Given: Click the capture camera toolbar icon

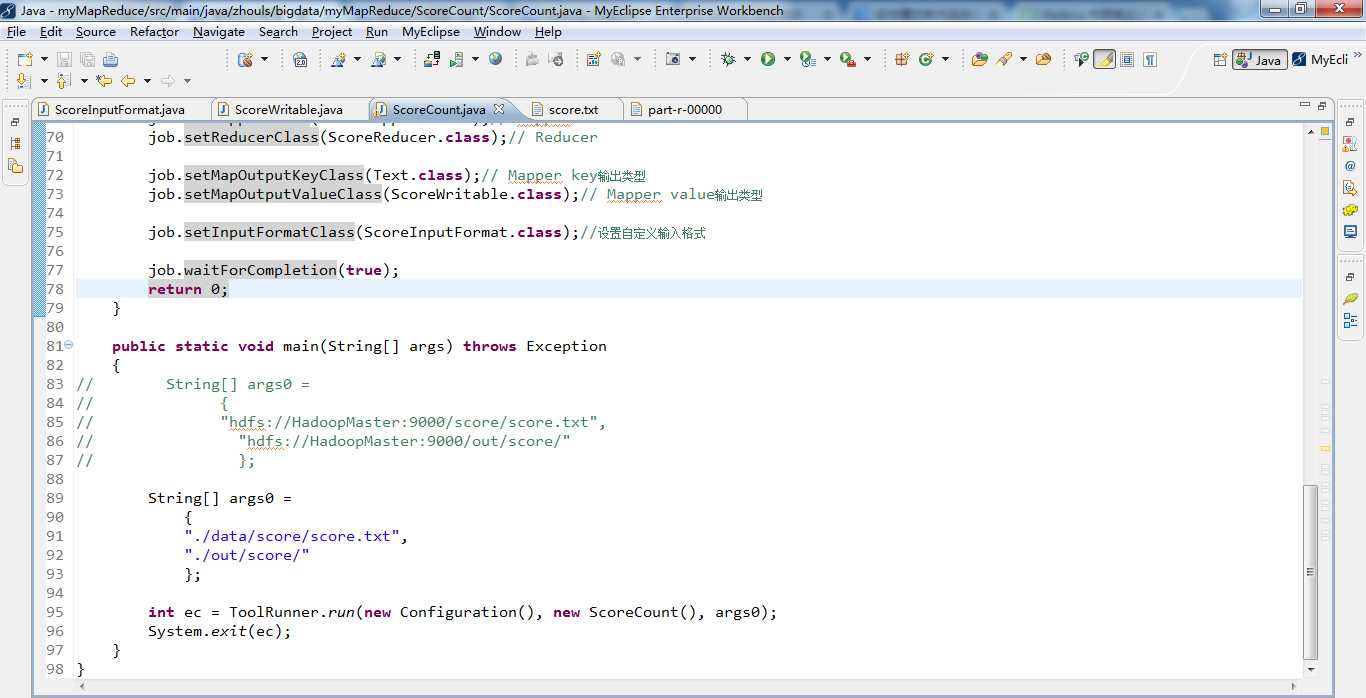Looking at the screenshot, I should click(x=673, y=59).
